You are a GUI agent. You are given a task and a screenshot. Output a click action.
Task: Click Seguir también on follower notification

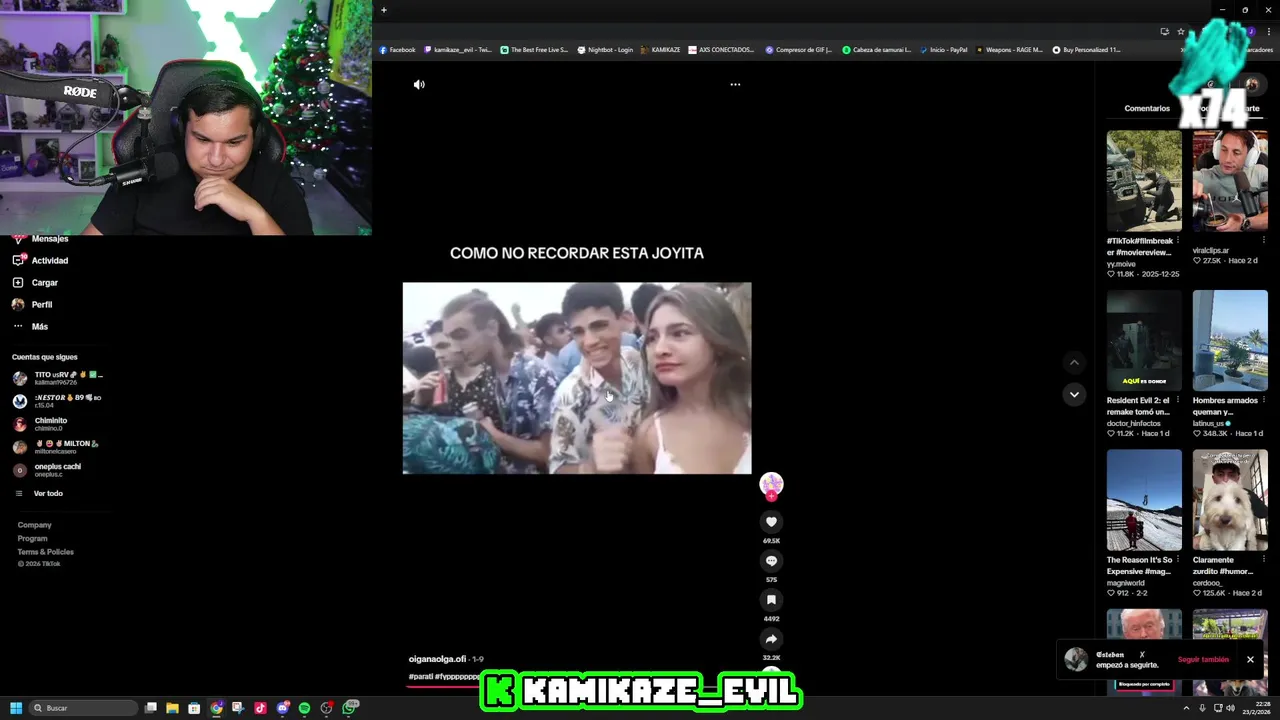pyautogui.click(x=1203, y=659)
